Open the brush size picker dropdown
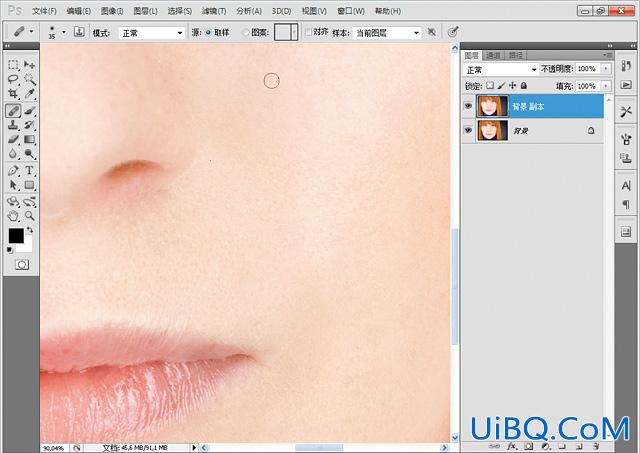The image size is (640, 453). pyautogui.click(x=64, y=32)
